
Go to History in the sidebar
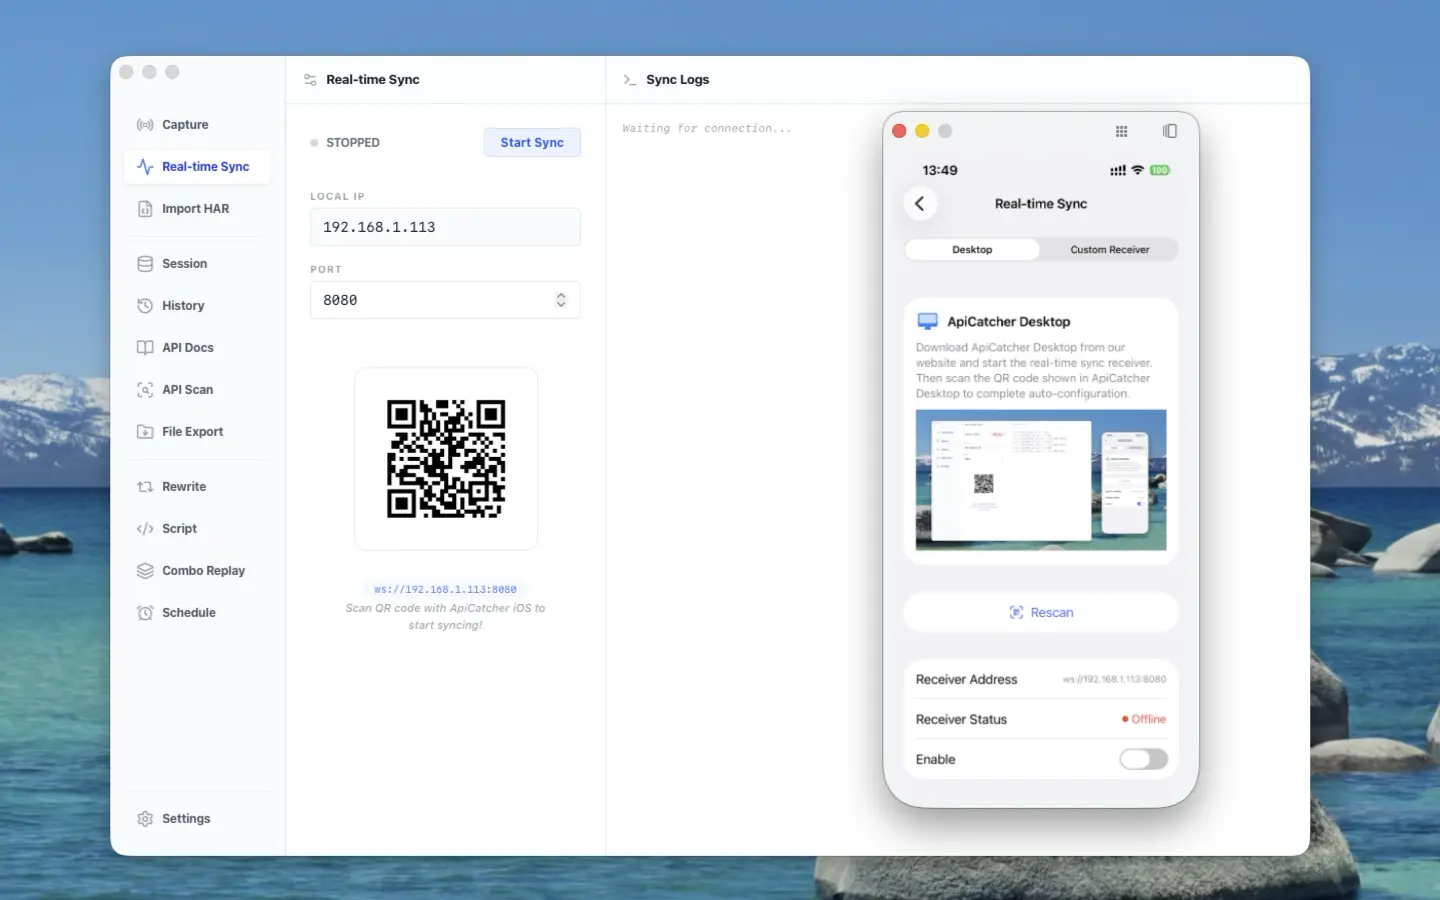coord(197,306)
